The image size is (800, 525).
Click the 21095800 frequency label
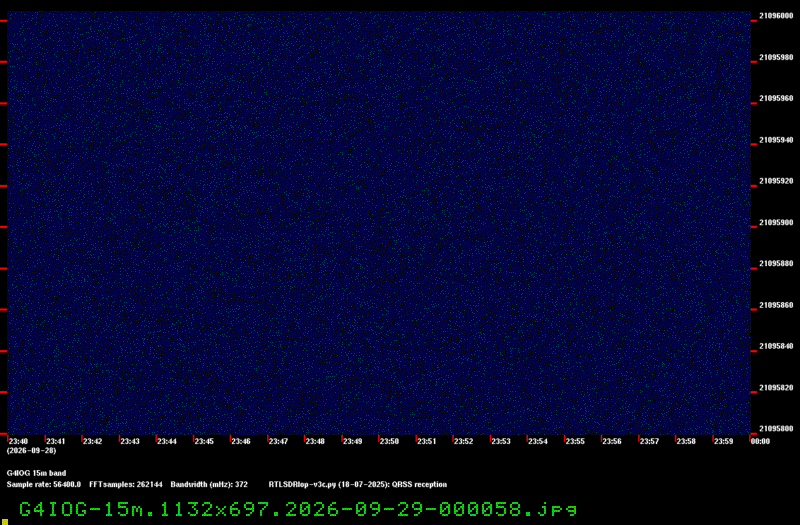776,429
